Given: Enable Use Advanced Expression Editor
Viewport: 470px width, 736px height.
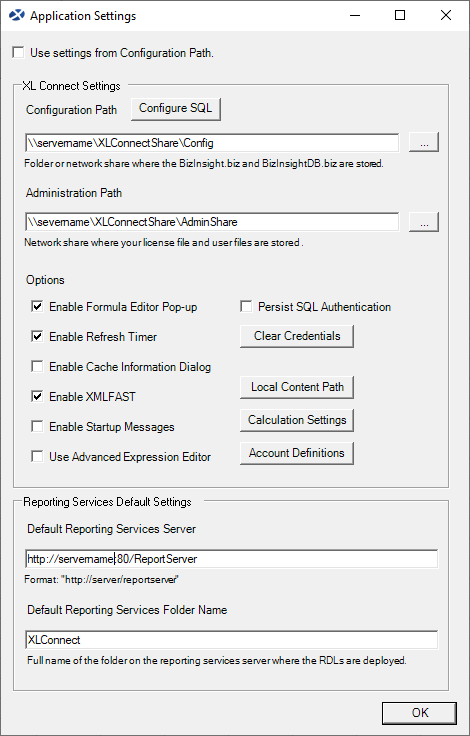Looking at the screenshot, I should tap(37, 457).
